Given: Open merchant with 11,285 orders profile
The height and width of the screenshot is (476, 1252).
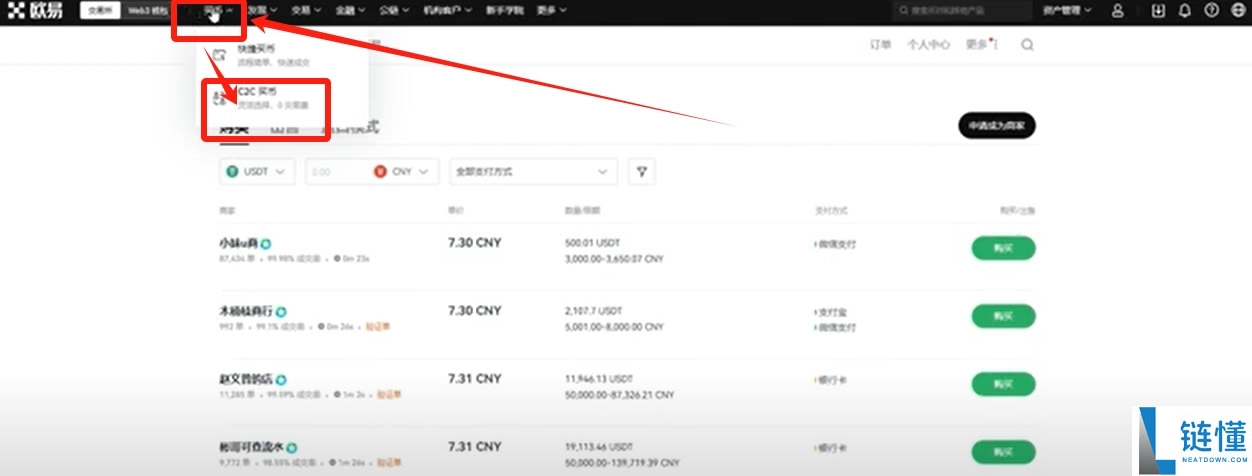Looking at the screenshot, I should pyautogui.click(x=246, y=379).
